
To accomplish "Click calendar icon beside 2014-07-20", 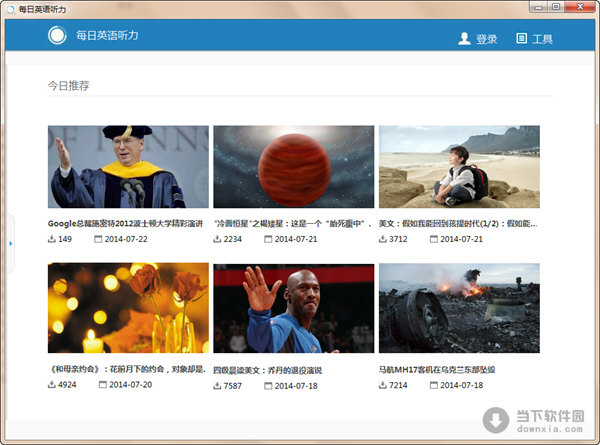I will coord(103,385).
